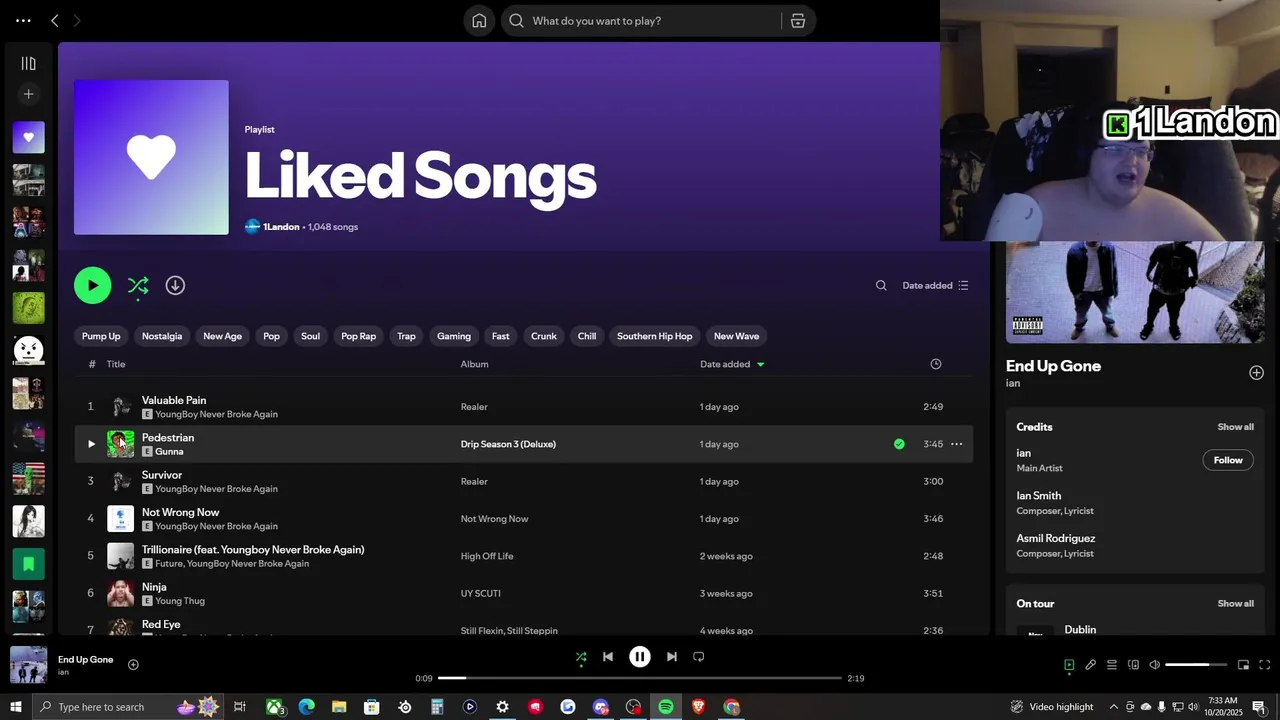
Task: Play the Pedestrian track row button
Action: (x=91, y=444)
